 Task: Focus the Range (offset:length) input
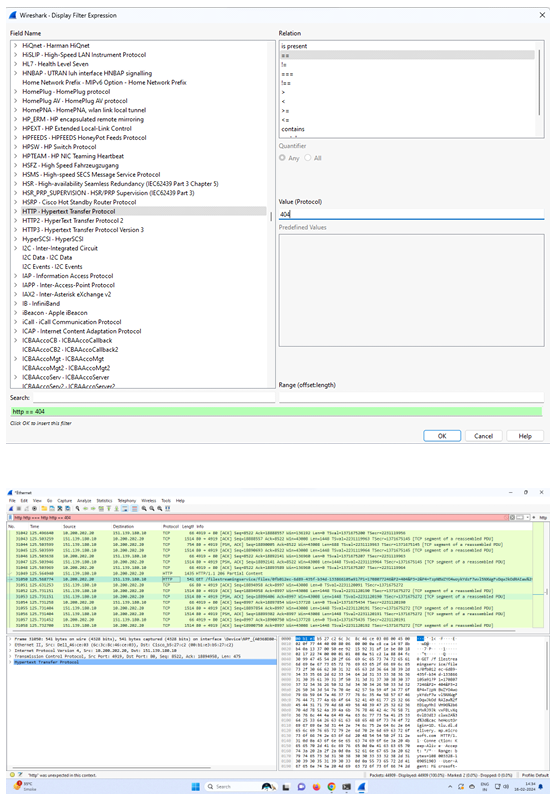411,396
